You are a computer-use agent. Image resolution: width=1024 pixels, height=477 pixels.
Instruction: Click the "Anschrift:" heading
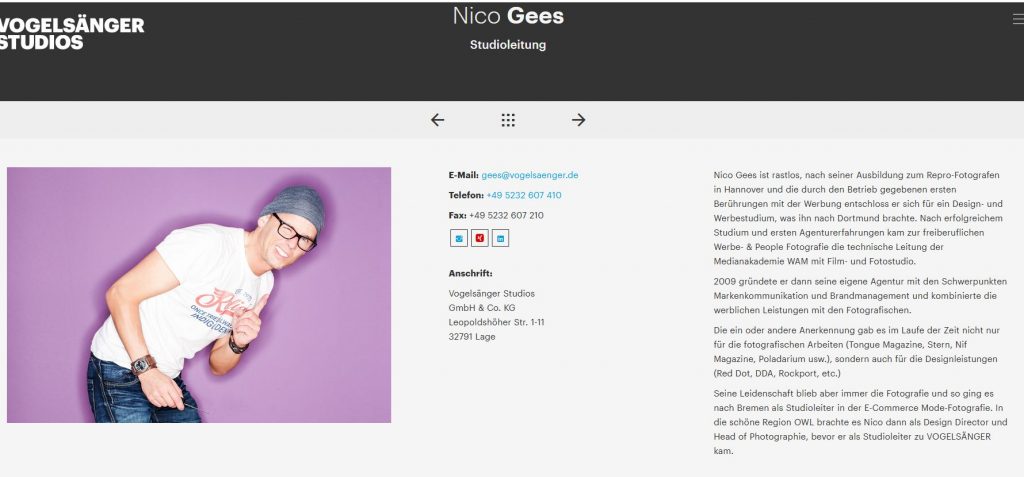470,272
